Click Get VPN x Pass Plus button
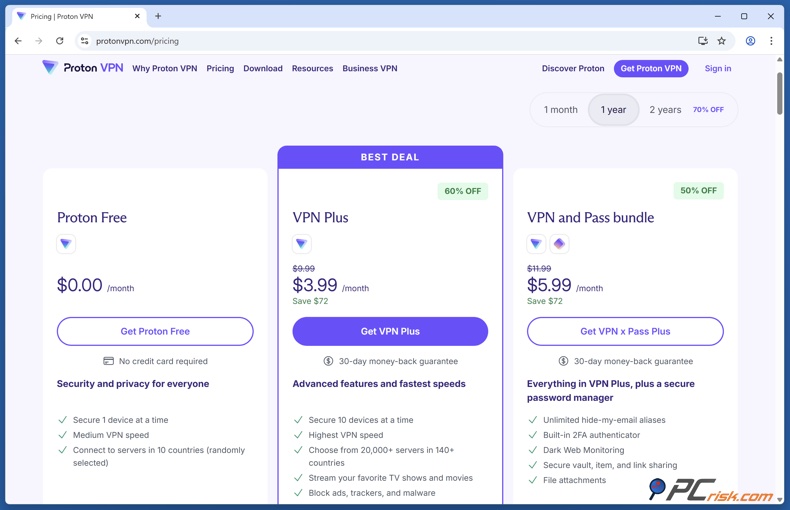 [x=625, y=331]
